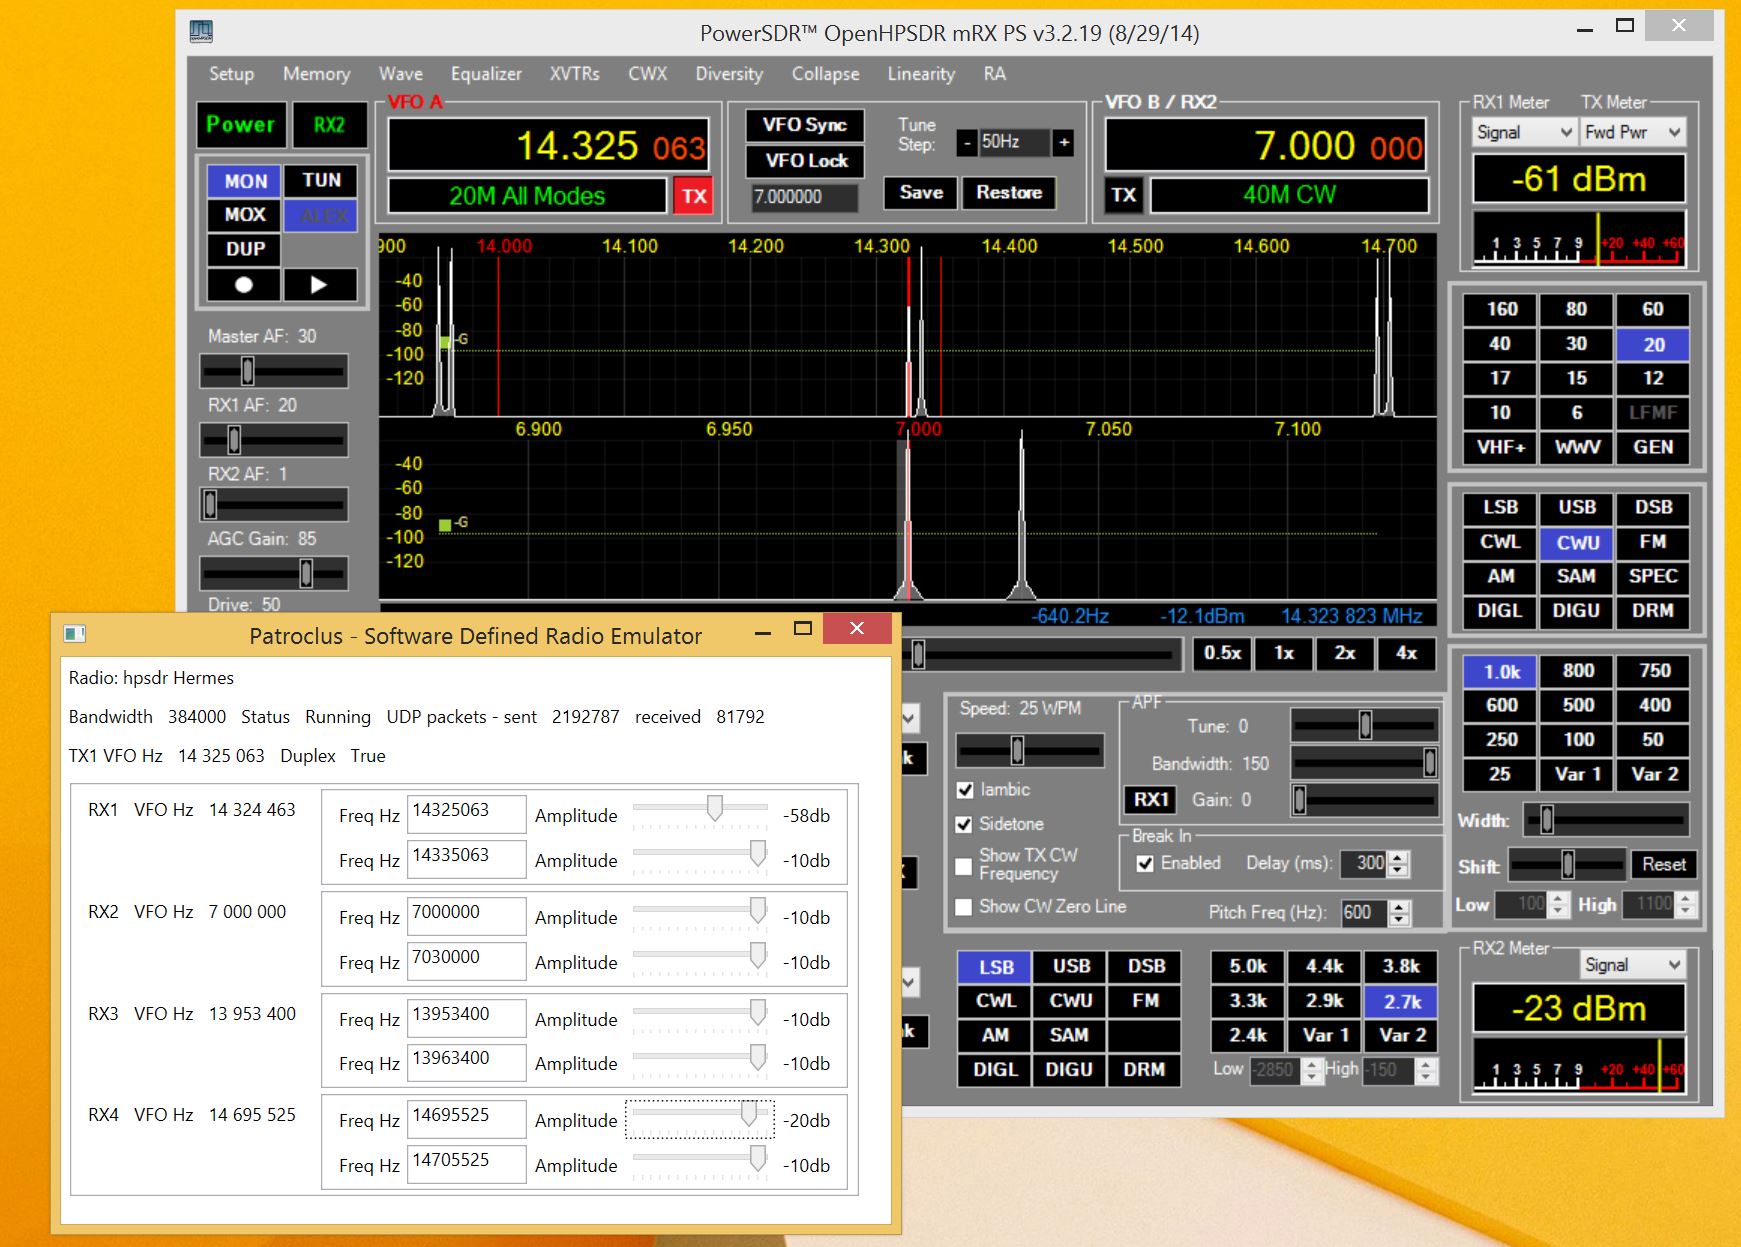Screen dimensions: 1741x1247
Task: Adjust the filter Width slider
Action: (1607, 820)
